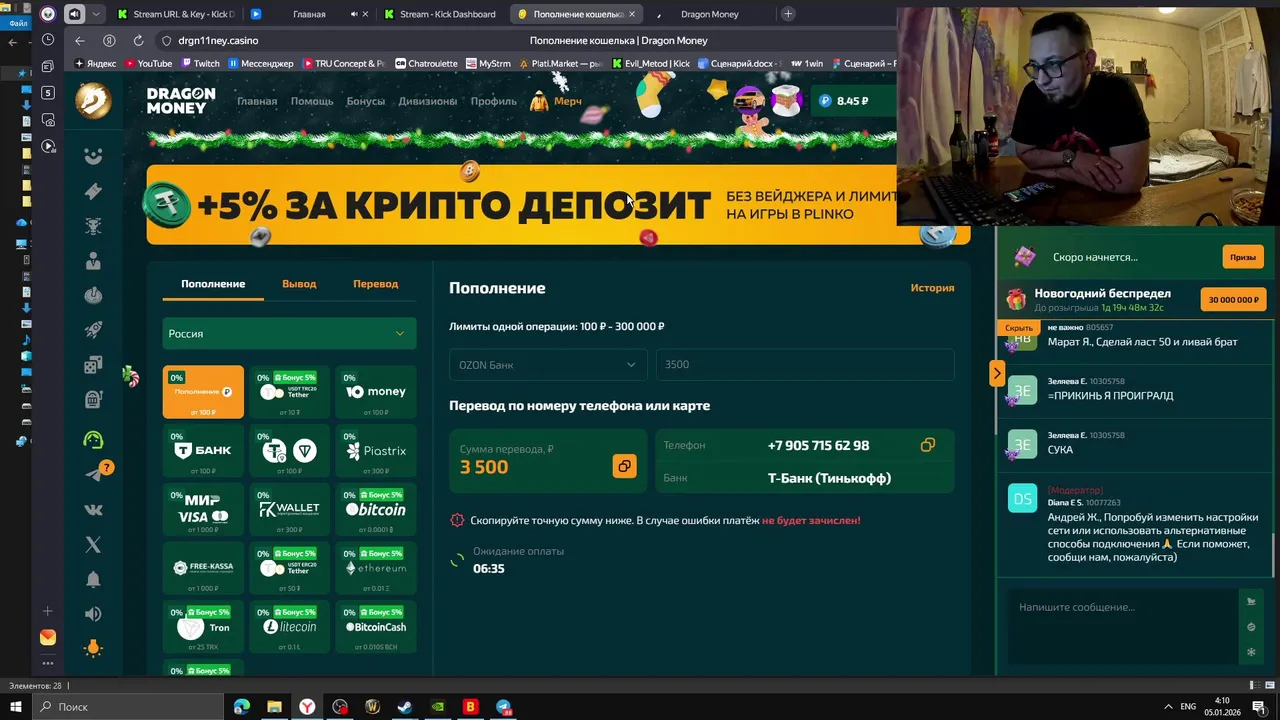Open the Мерч shop link

point(556,101)
